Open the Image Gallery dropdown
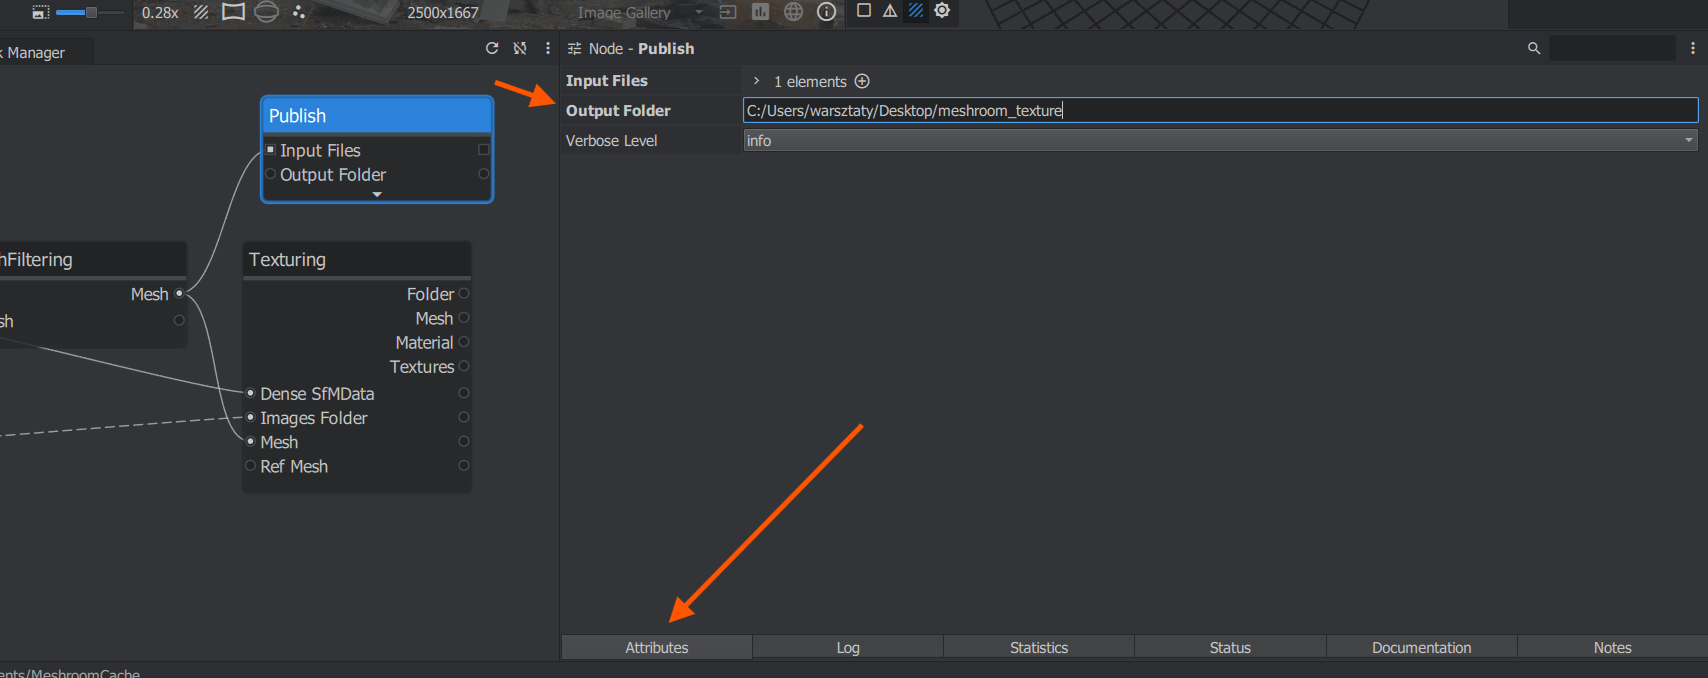This screenshot has width=1708, height=678. point(640,13)
